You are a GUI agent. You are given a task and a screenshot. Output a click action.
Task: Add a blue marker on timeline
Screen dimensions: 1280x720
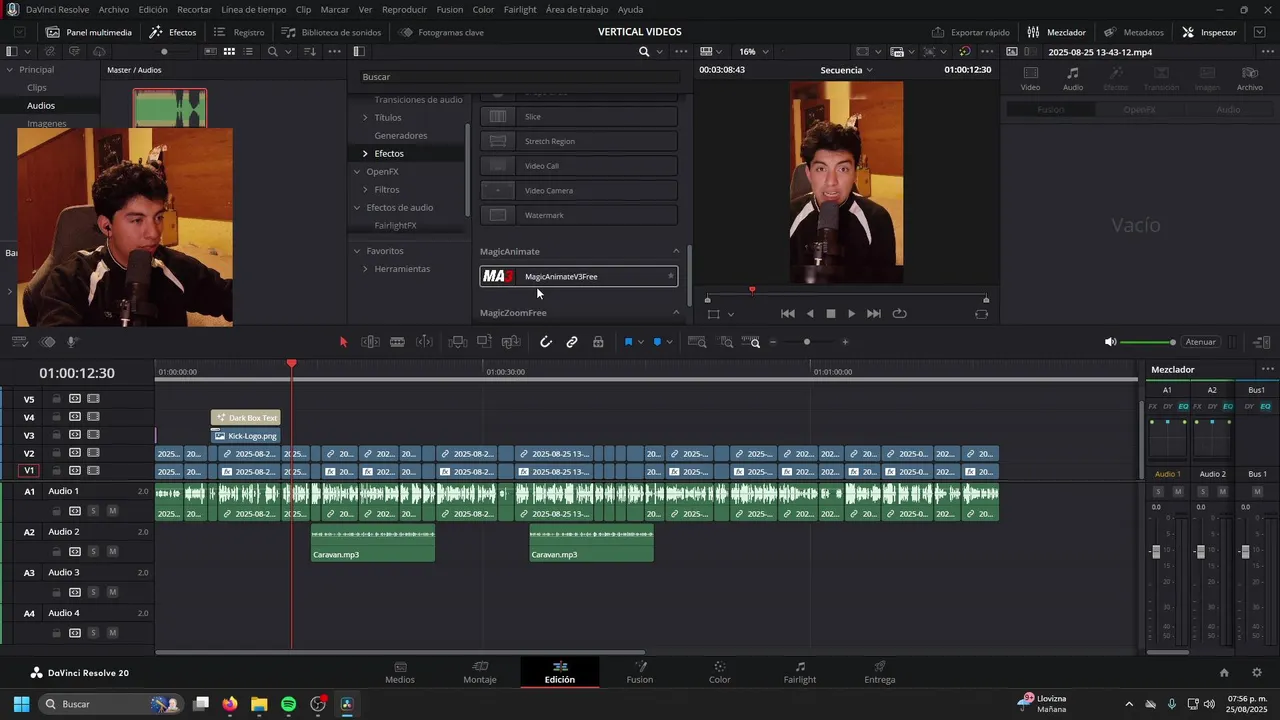tap(657, 342)
